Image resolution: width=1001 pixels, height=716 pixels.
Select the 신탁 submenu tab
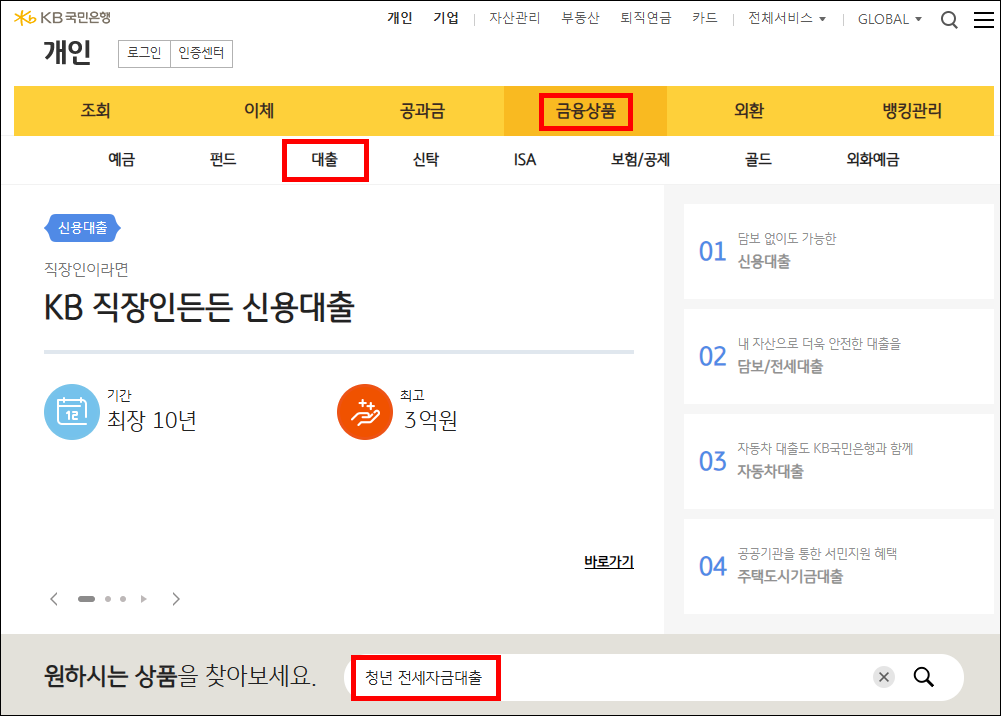pos(426,160)
